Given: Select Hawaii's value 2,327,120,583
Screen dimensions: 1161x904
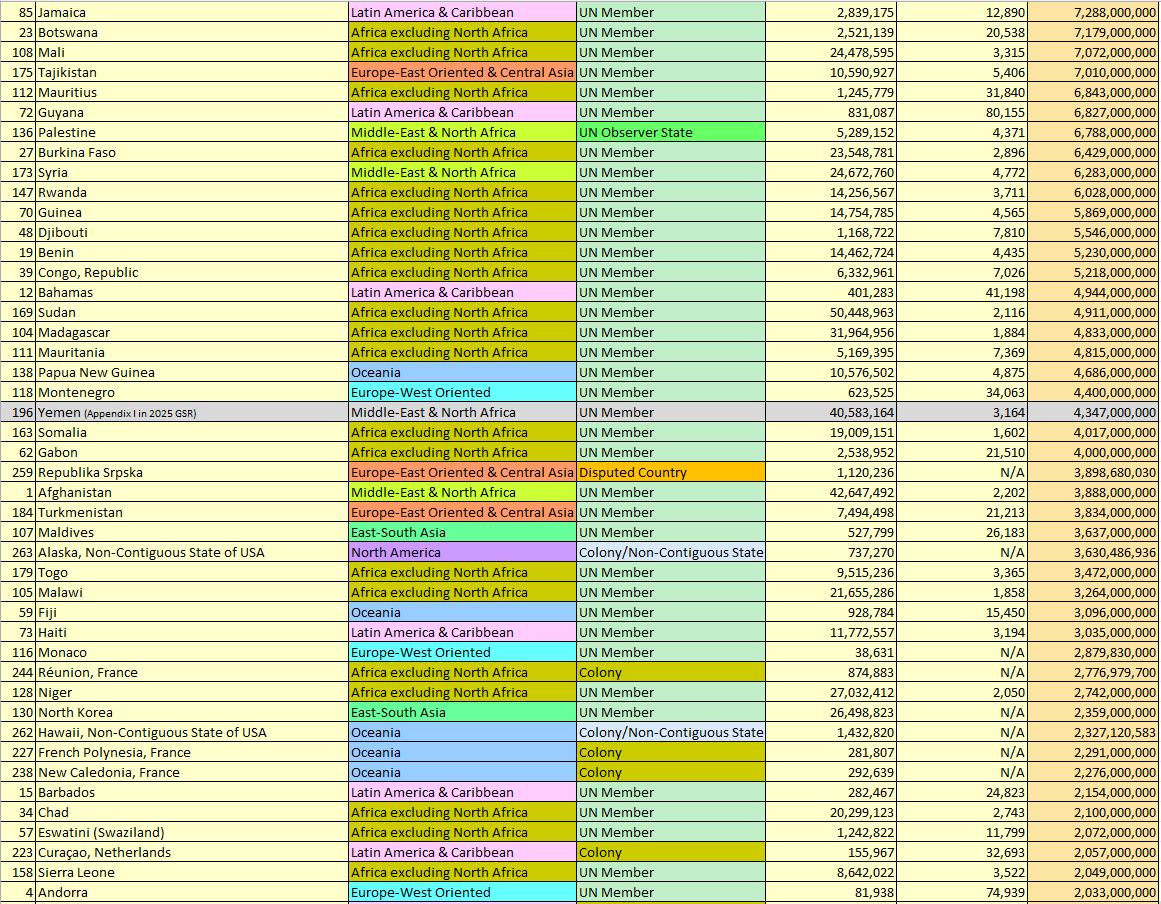Looking at the screenshot, I should coord(1094,732).
